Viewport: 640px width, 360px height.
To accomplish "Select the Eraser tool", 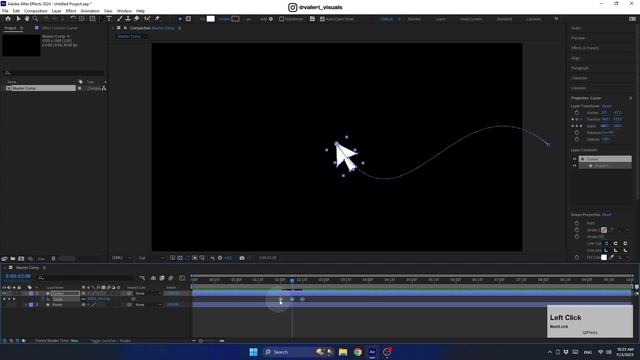I will click(137, 19).
